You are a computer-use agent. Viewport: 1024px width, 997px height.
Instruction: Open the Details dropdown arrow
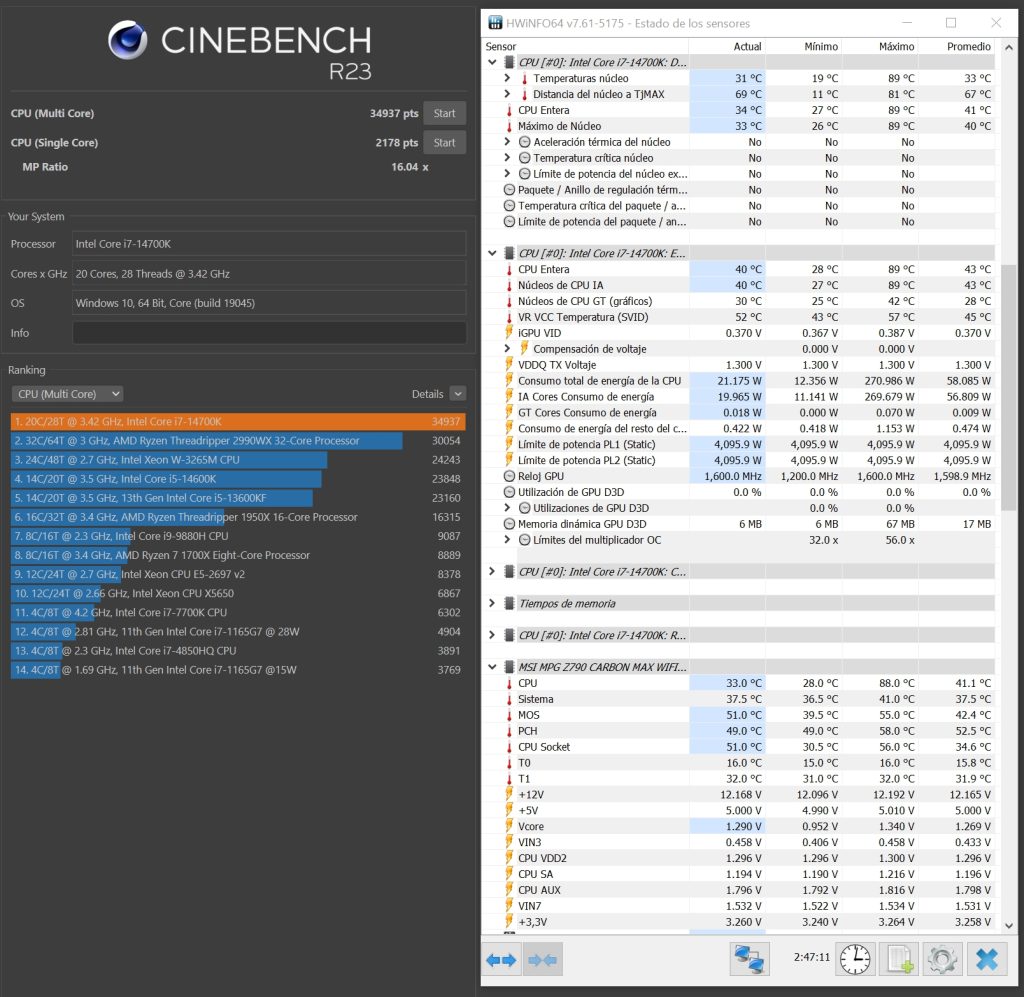[x=458, y=394]
